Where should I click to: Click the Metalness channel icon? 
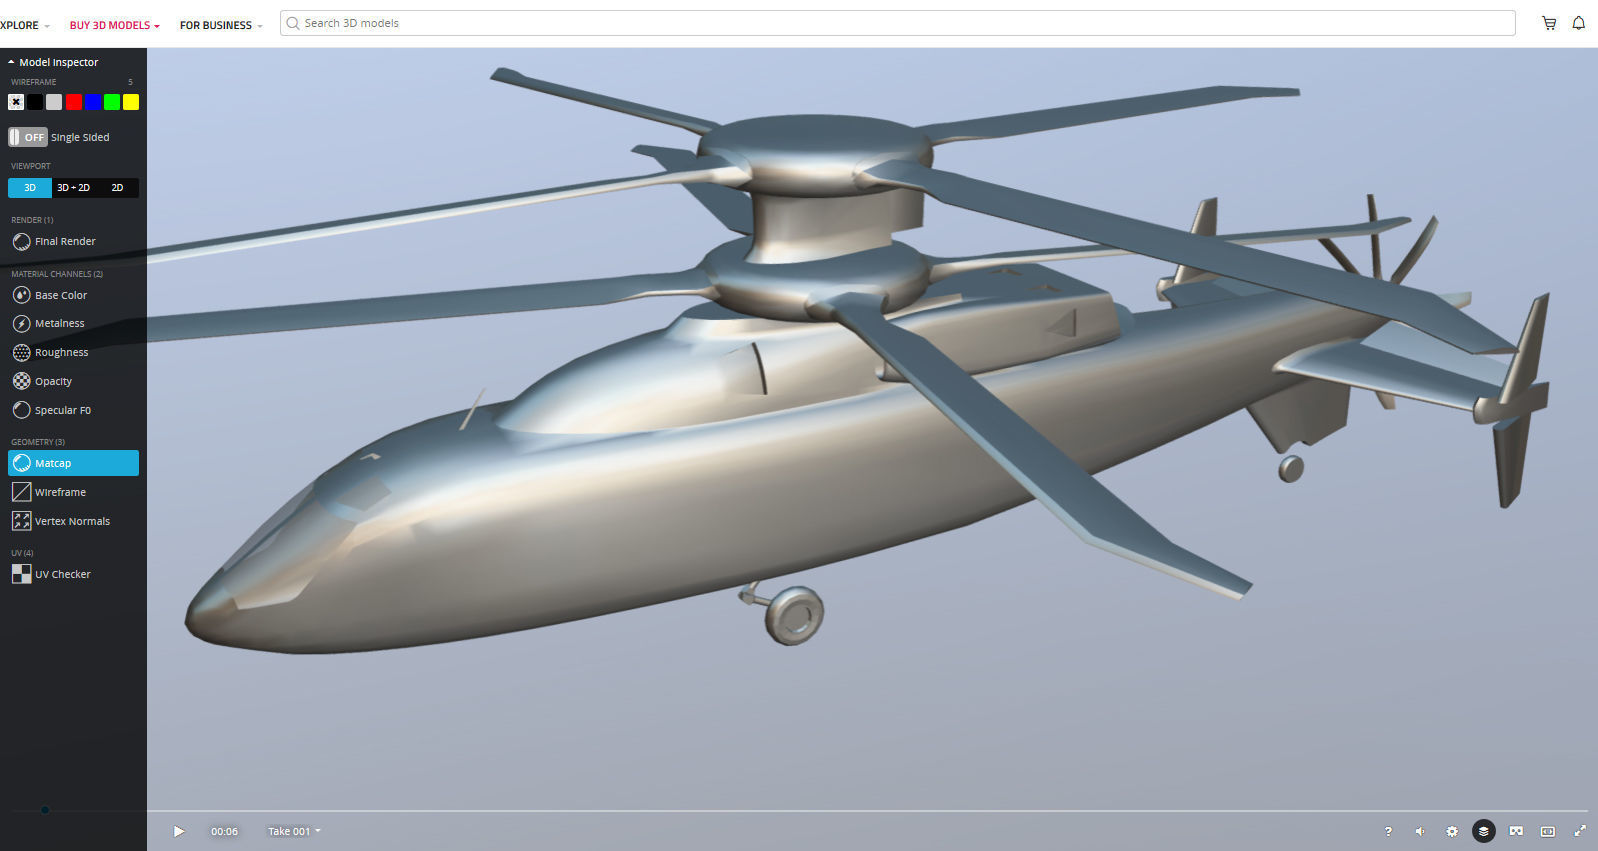point(21,324)
